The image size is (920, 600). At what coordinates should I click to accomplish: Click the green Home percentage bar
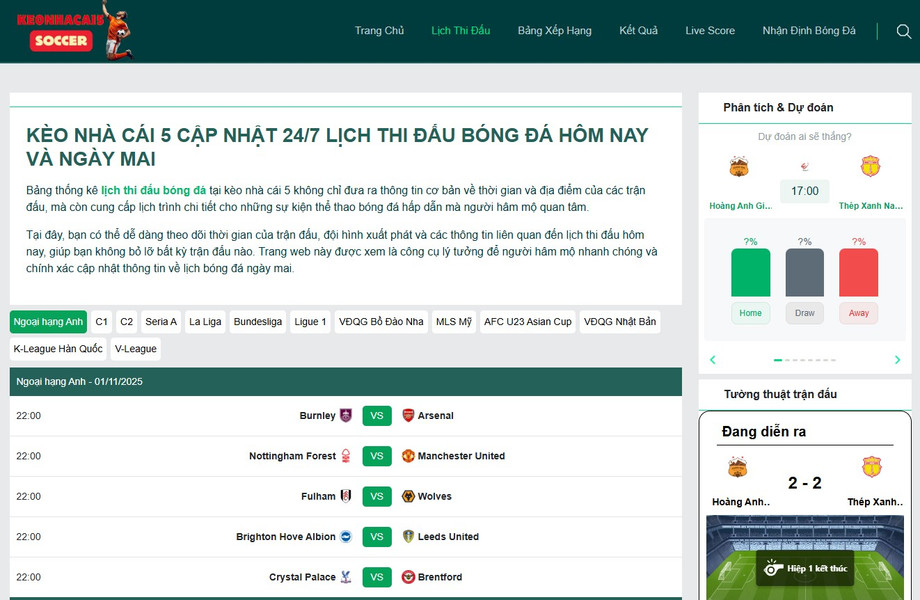[750, 273]
